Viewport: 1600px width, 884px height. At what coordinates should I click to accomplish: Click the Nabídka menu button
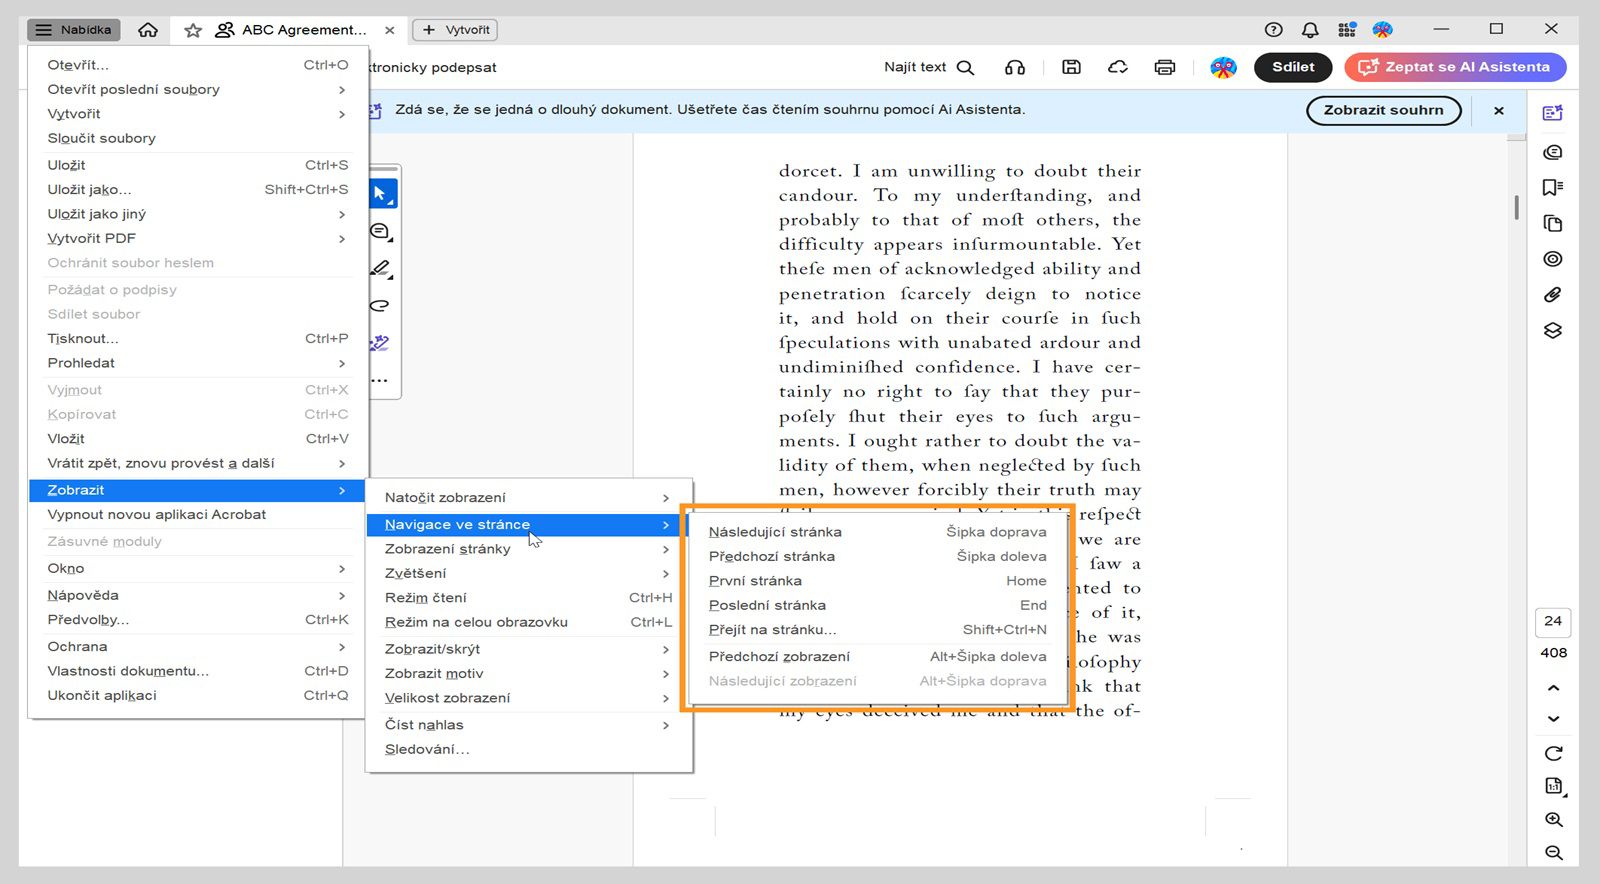tap(74, 30)
